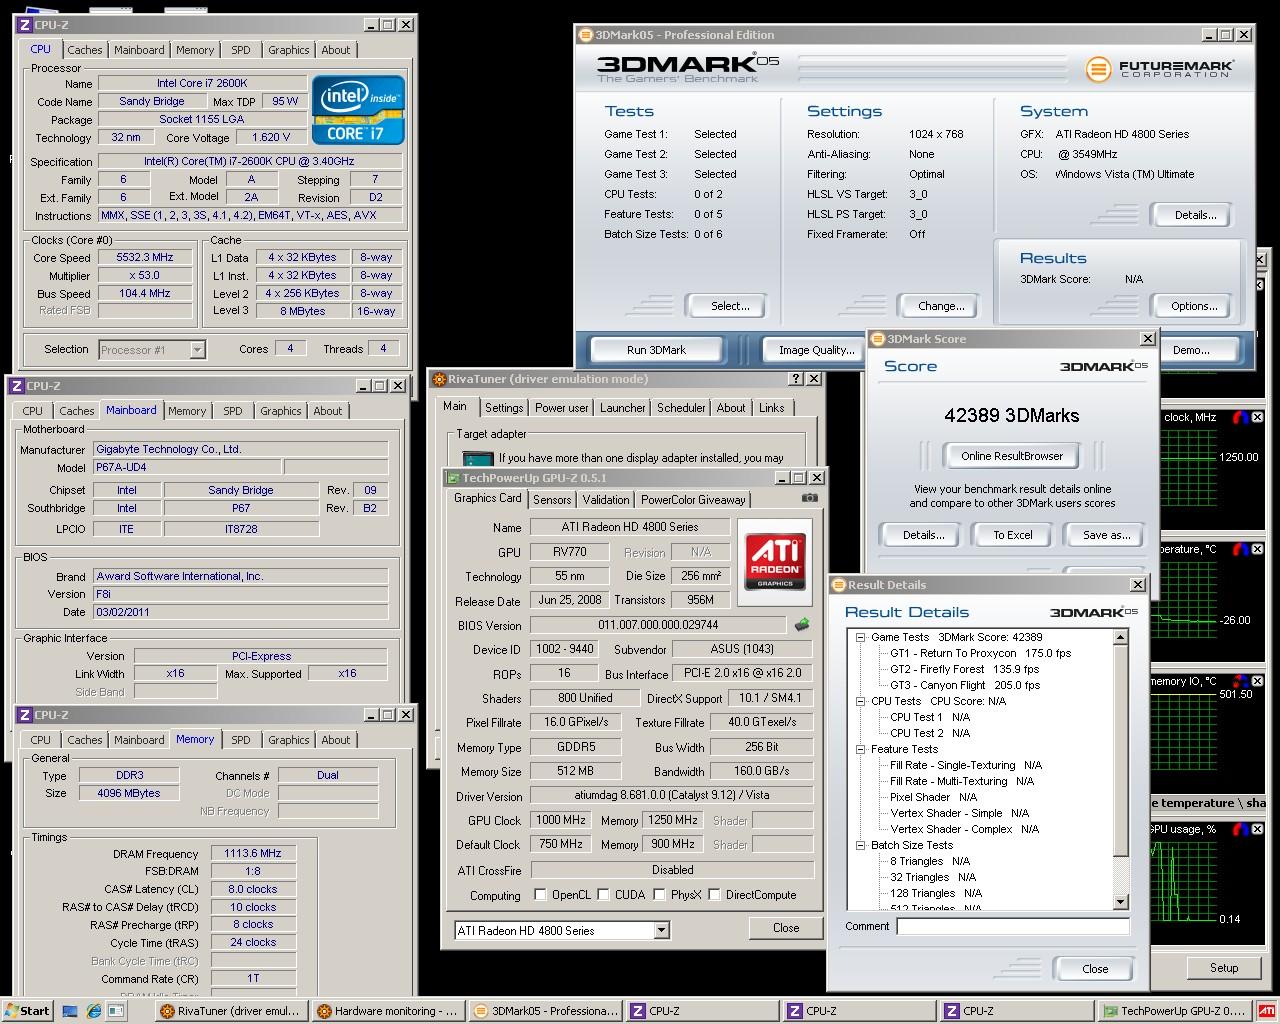Switch to TechPowerUp GPU-Z taskbar item
1280x1024 pixels.
pos(1173,1011)
